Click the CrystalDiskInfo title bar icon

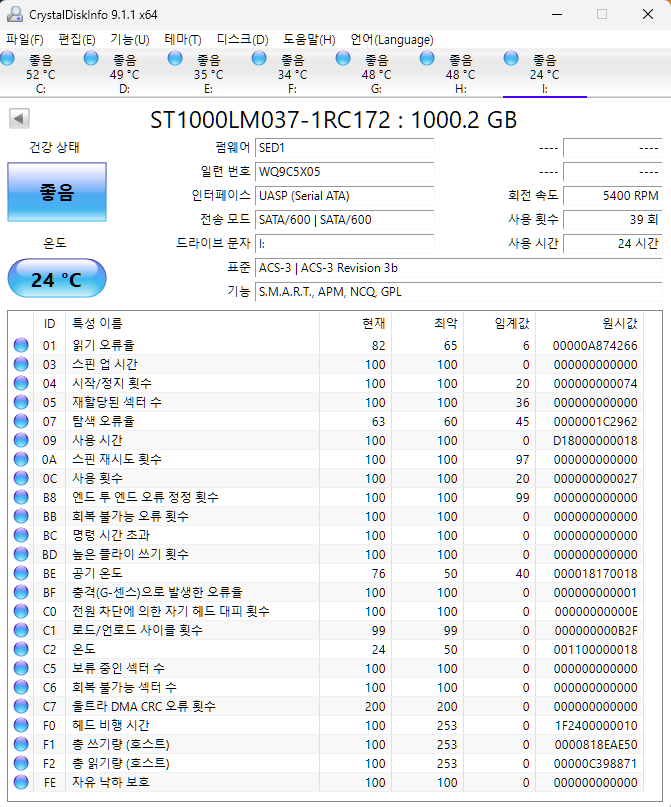(x=15, y=14)
